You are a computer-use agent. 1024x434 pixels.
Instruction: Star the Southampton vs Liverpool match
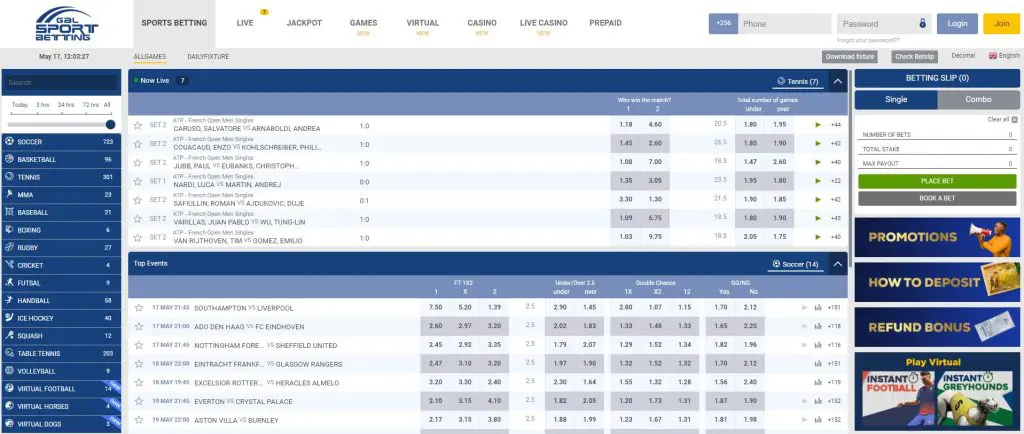(x=138, y=308)
